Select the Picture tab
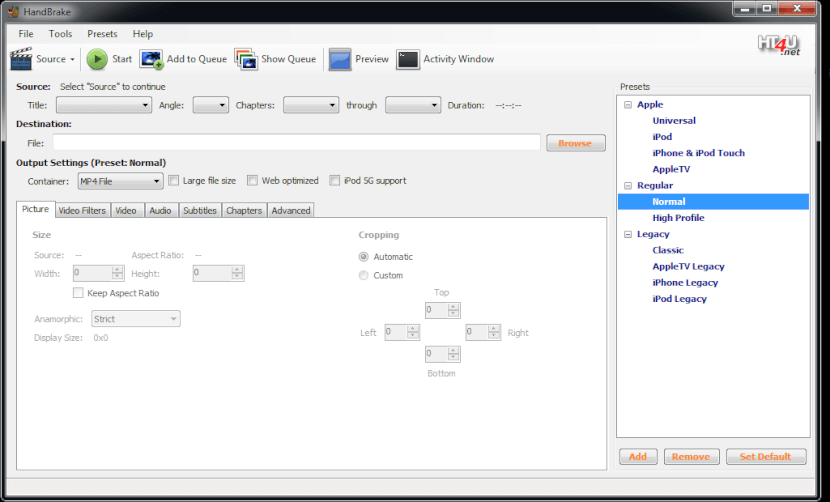This screenshot has height=502, width=830. point(35,209)
